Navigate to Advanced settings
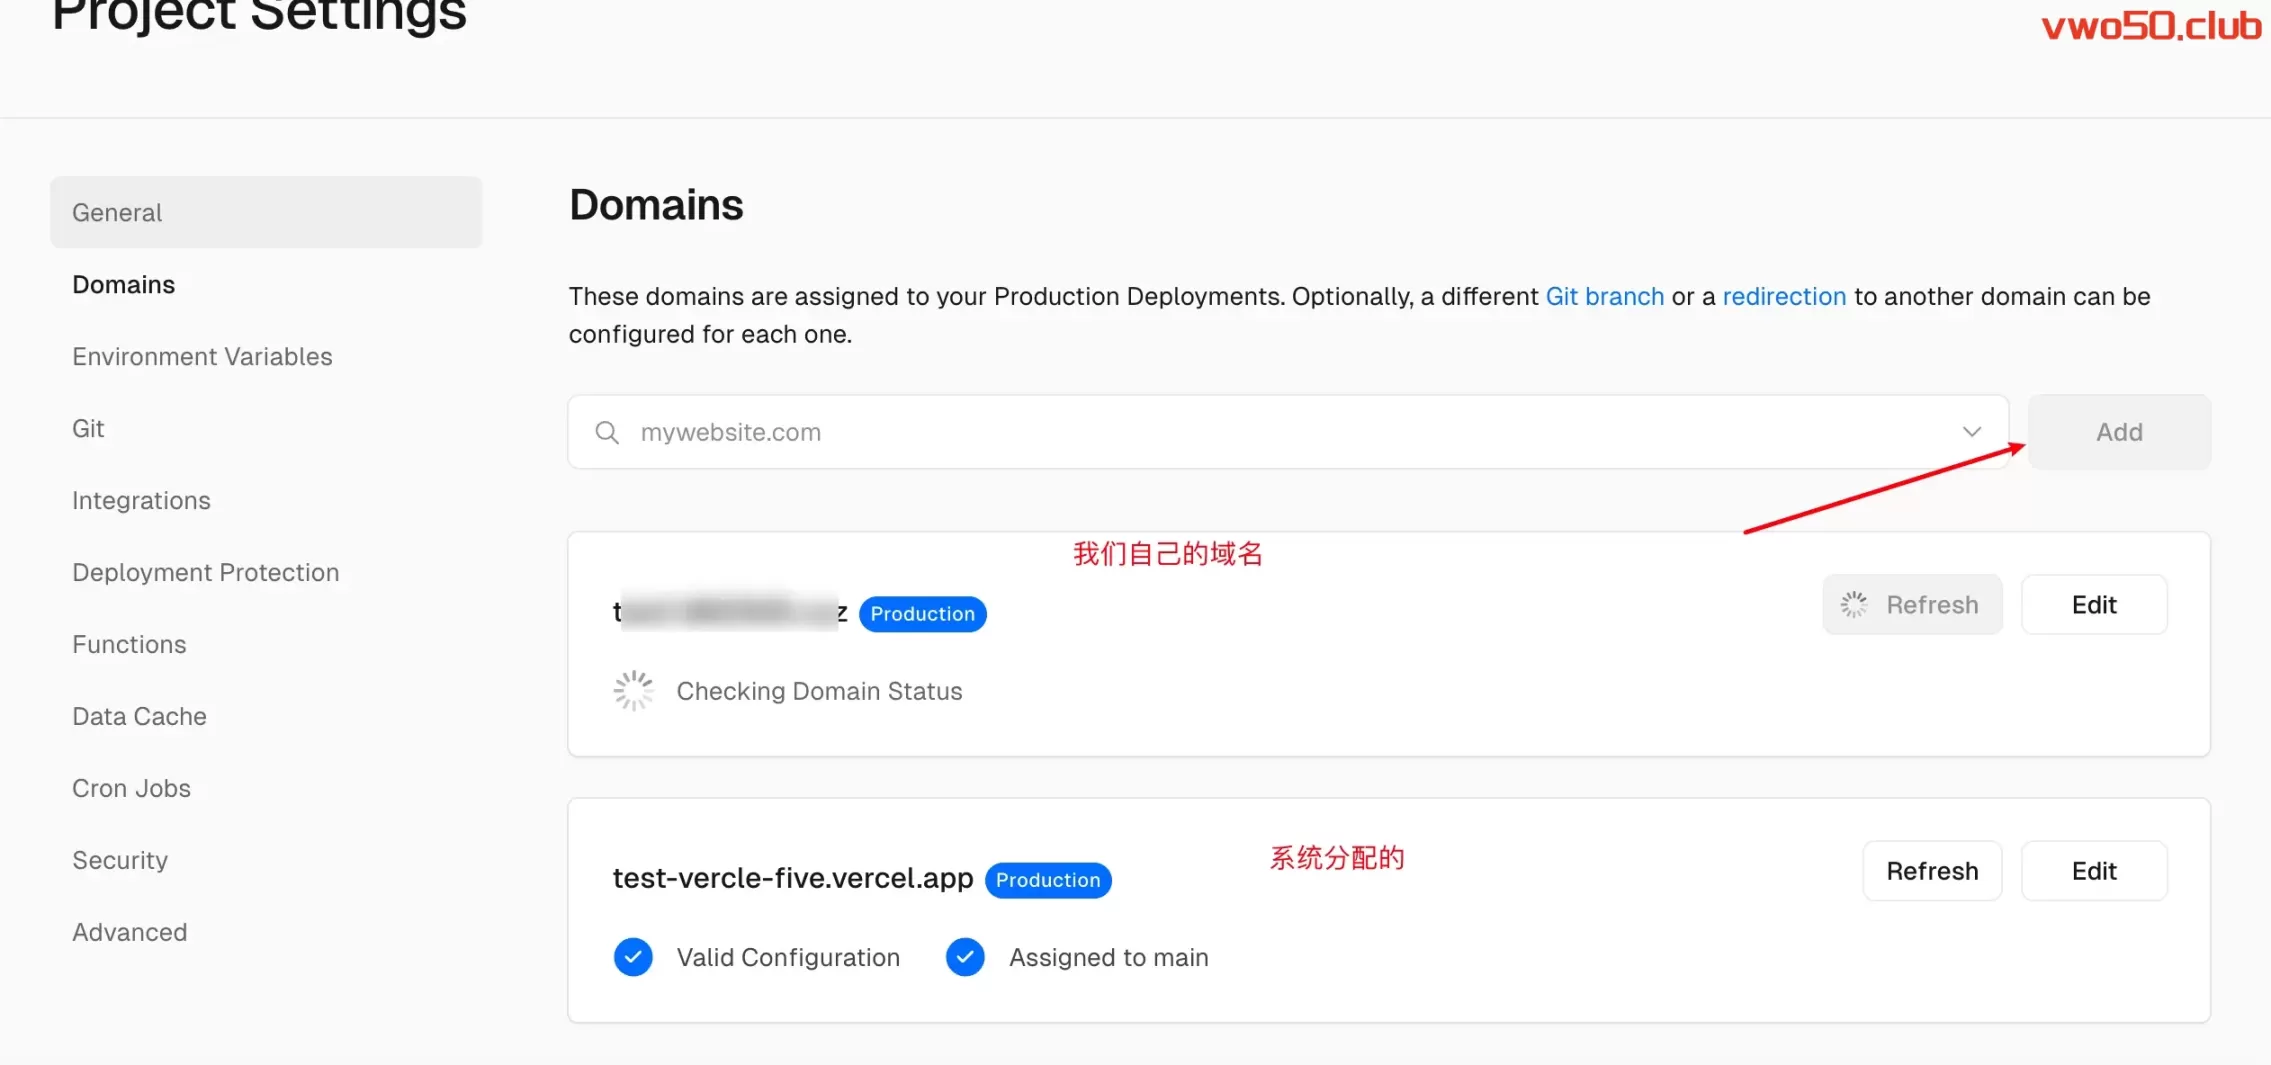Screen dimensions: 2271x1065 coord(129,933)
